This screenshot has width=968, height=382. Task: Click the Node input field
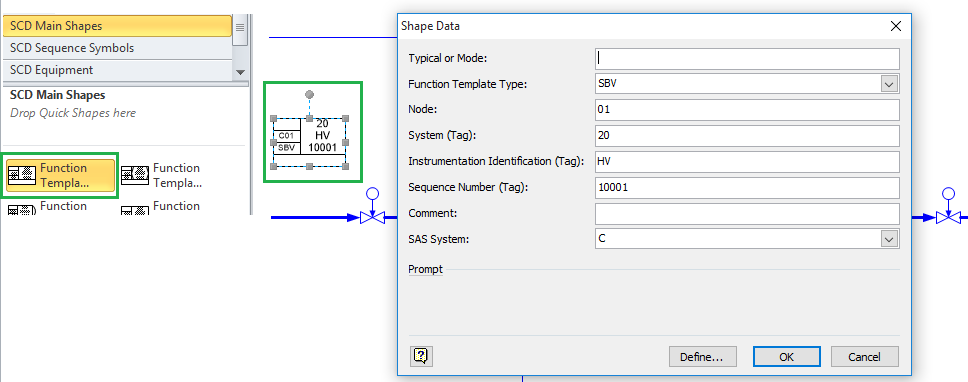[747, 110]
